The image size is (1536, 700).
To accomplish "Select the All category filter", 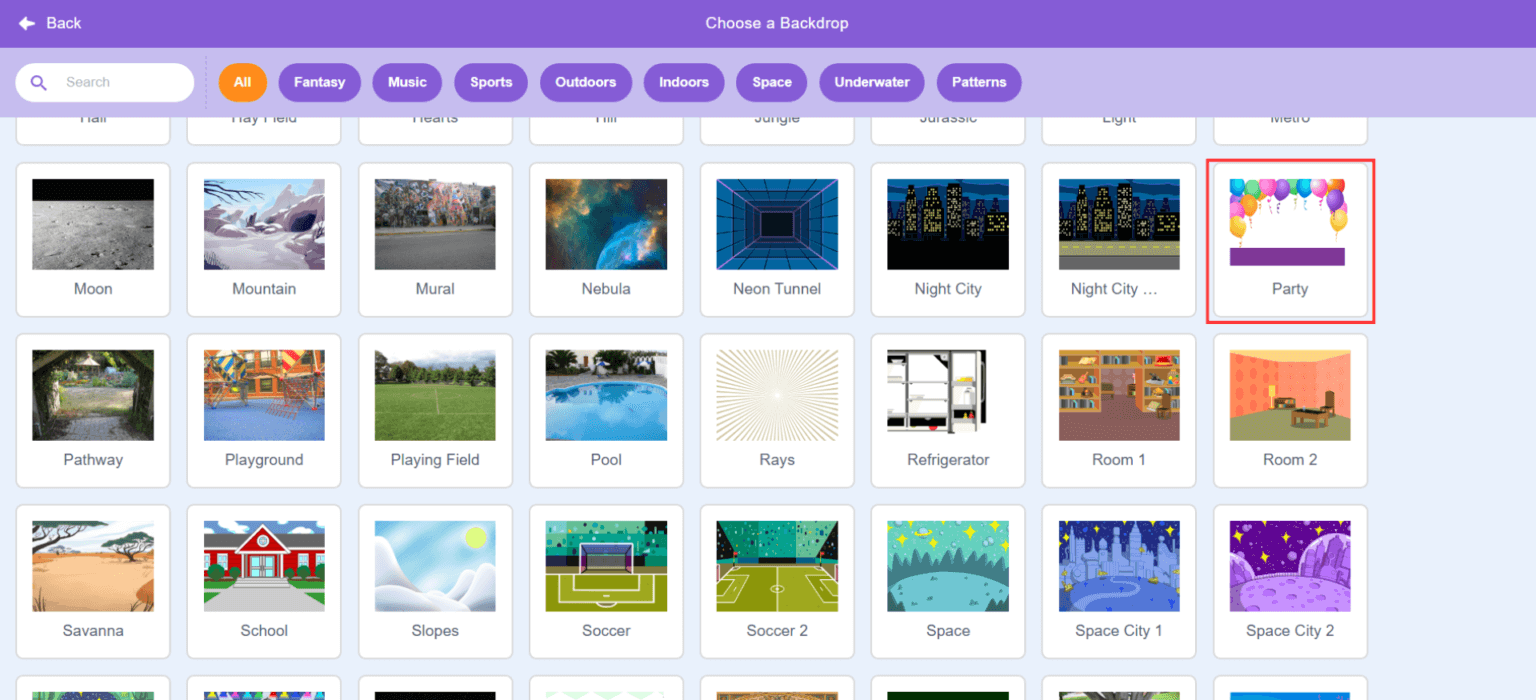I will (x=242, y=82).
